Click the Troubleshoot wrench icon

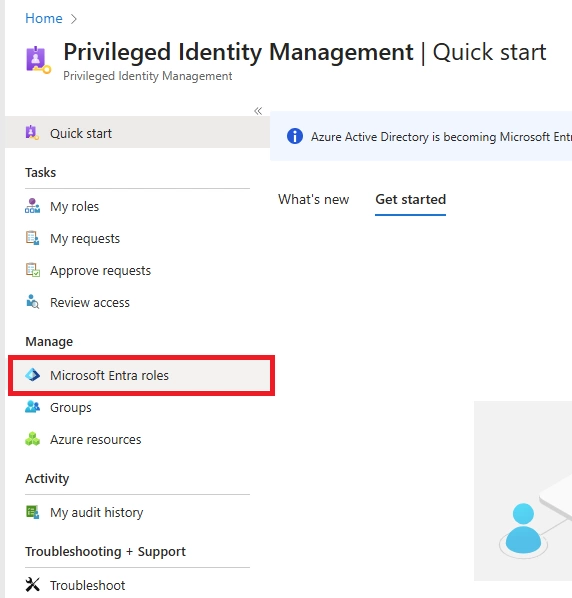click(x=32, y=585)
